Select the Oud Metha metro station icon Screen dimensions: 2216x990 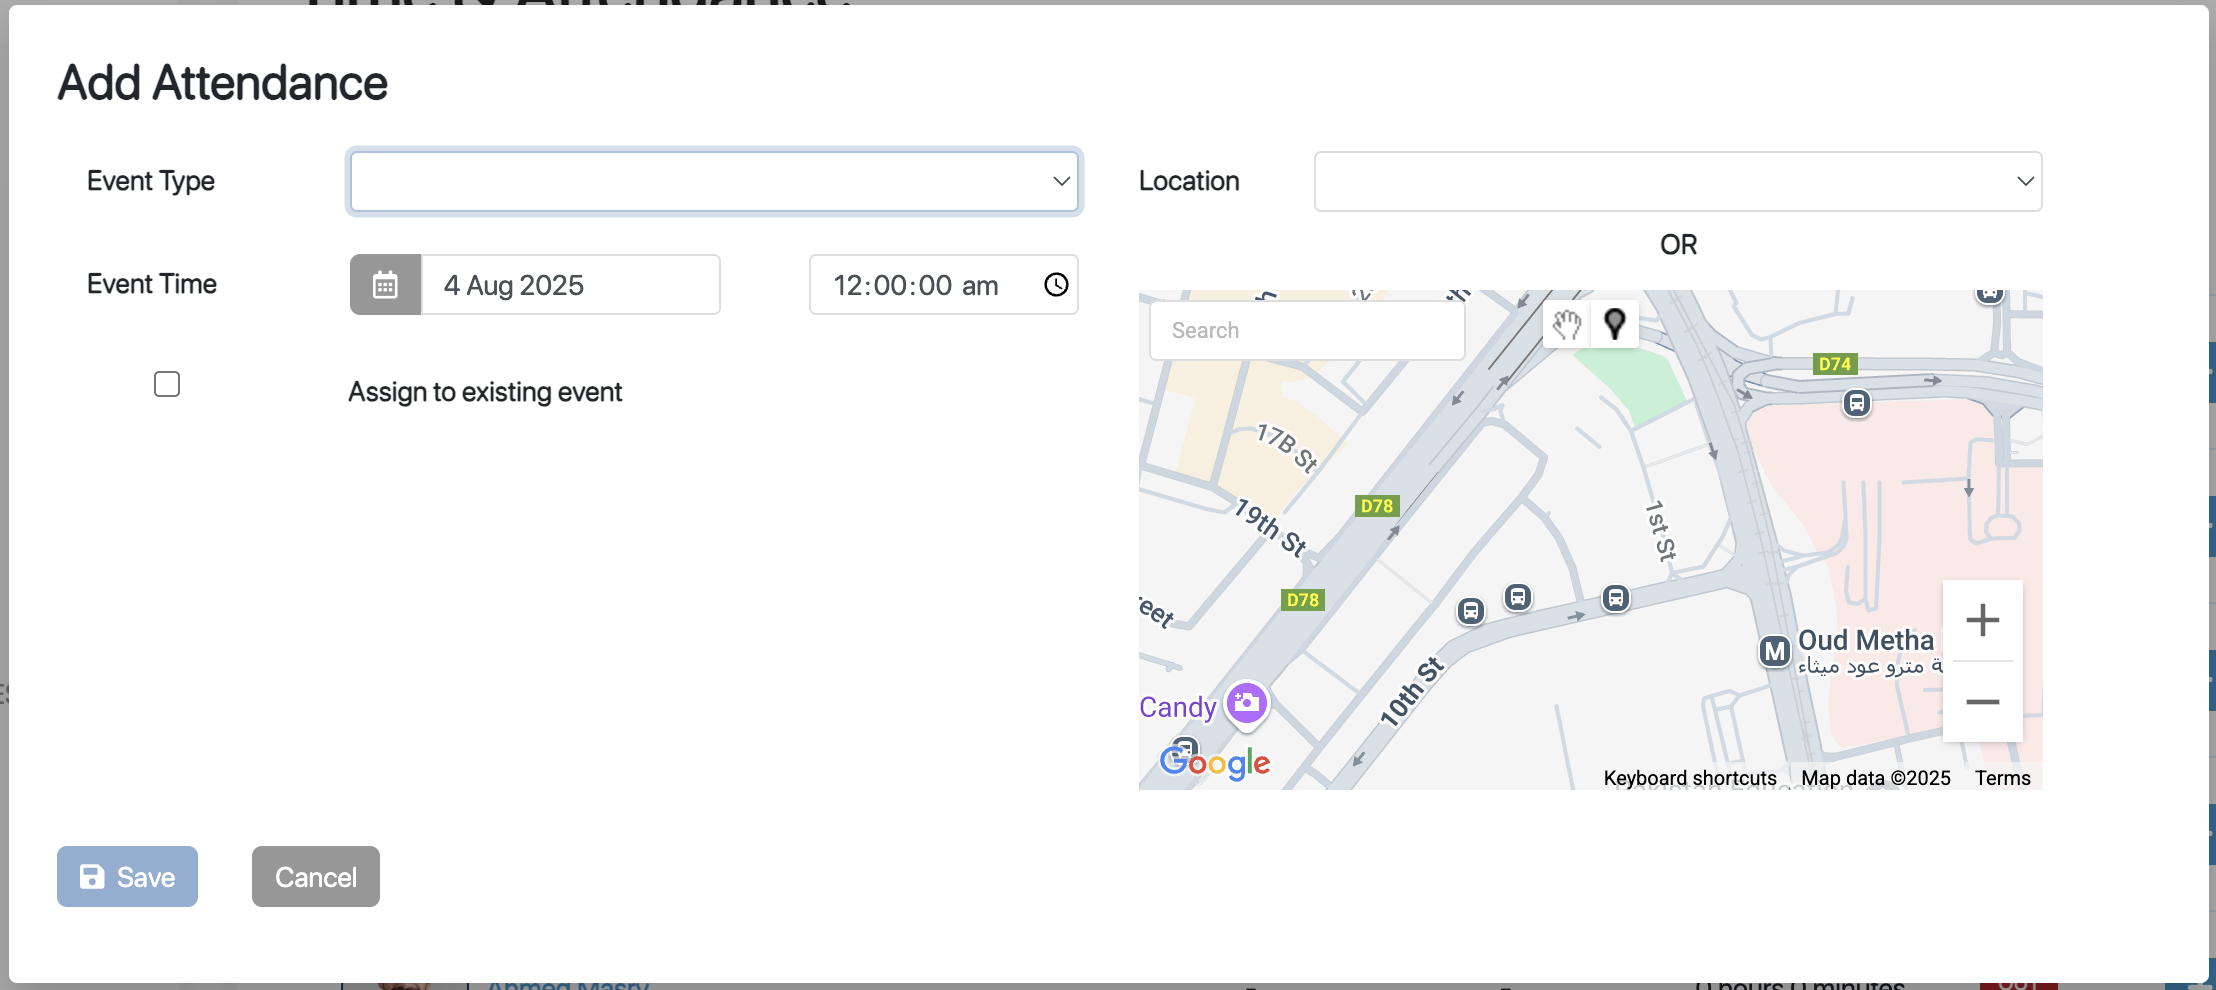(1774, 651)
